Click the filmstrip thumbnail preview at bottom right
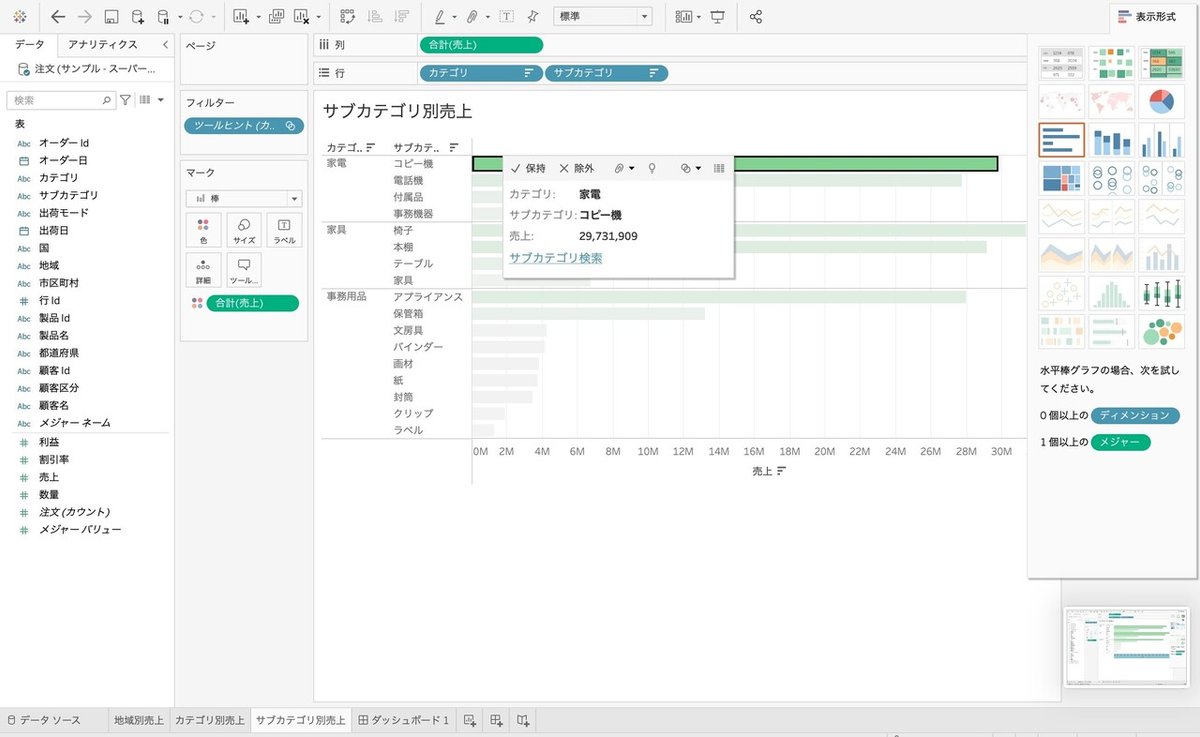 [x=1128, y=646]
